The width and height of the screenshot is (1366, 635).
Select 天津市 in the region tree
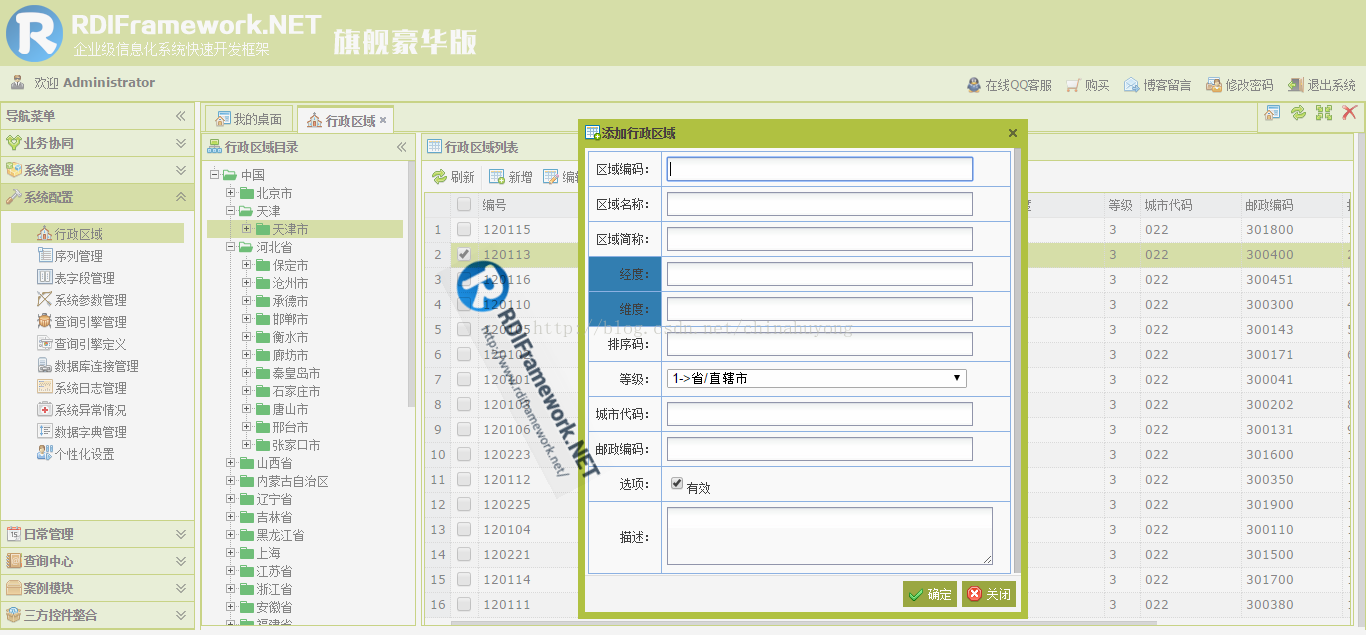click(290, 229)
